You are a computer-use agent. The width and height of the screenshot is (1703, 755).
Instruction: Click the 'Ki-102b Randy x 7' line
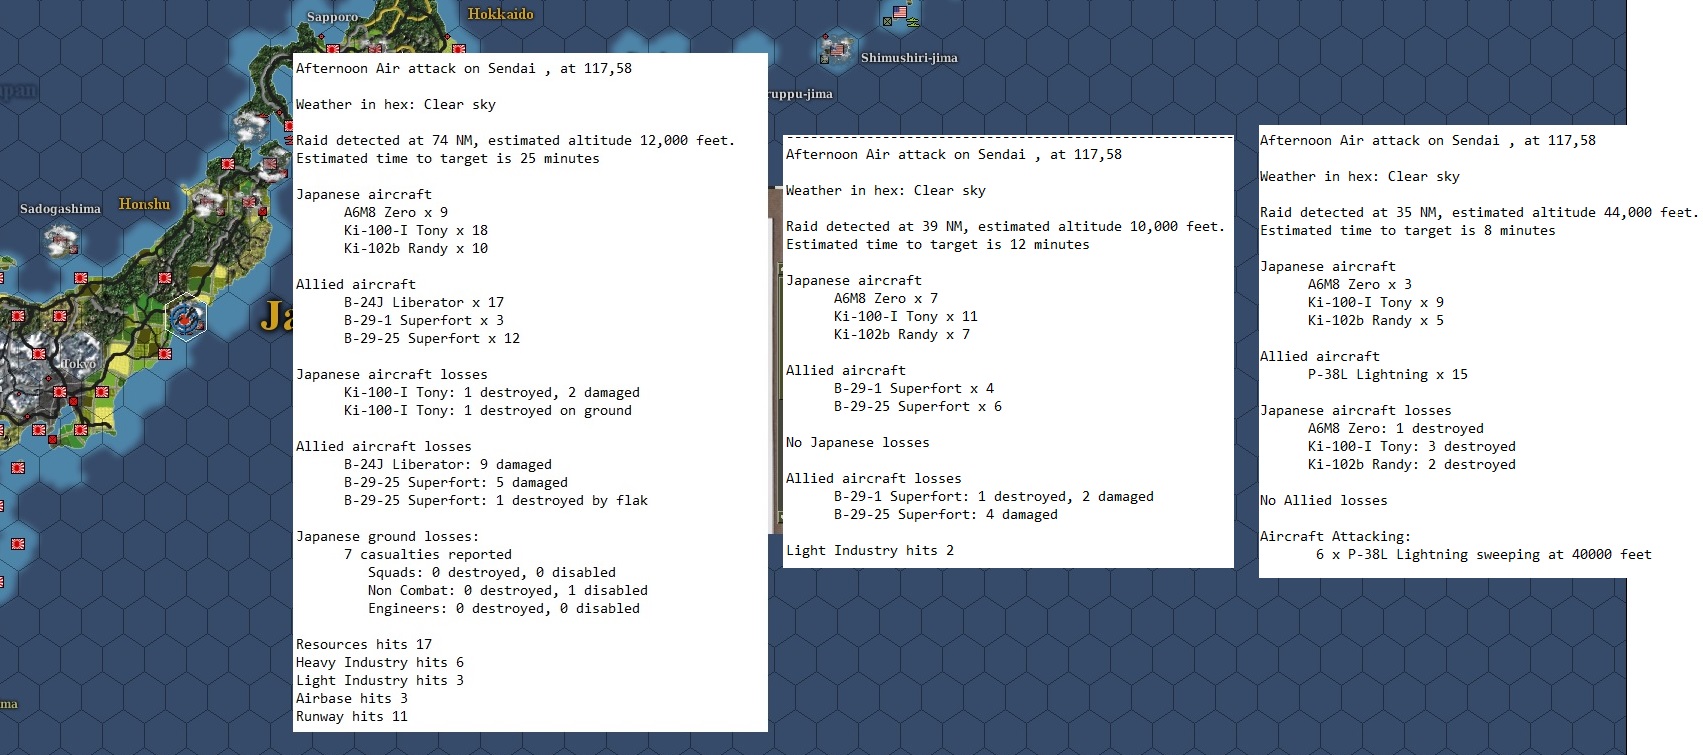[902, 335]
